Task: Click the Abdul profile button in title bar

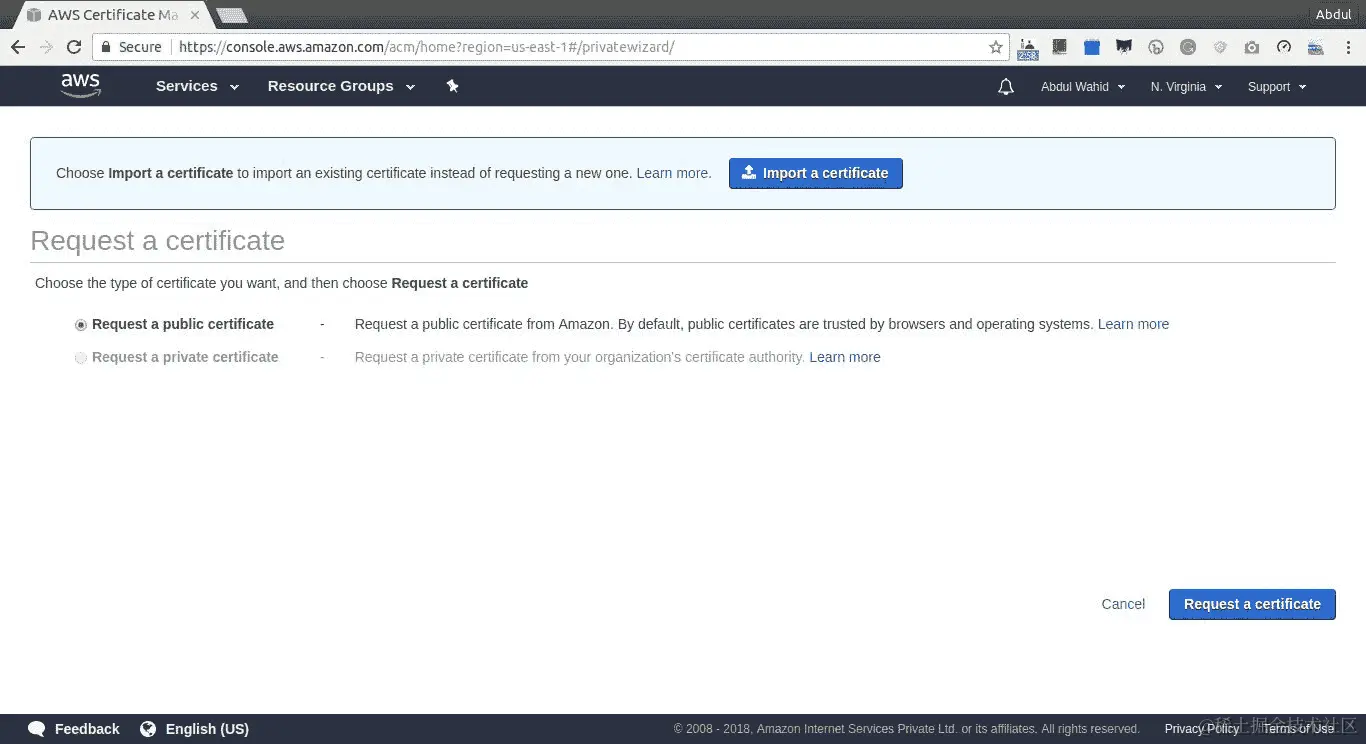Action: (x=1333, y=14)
